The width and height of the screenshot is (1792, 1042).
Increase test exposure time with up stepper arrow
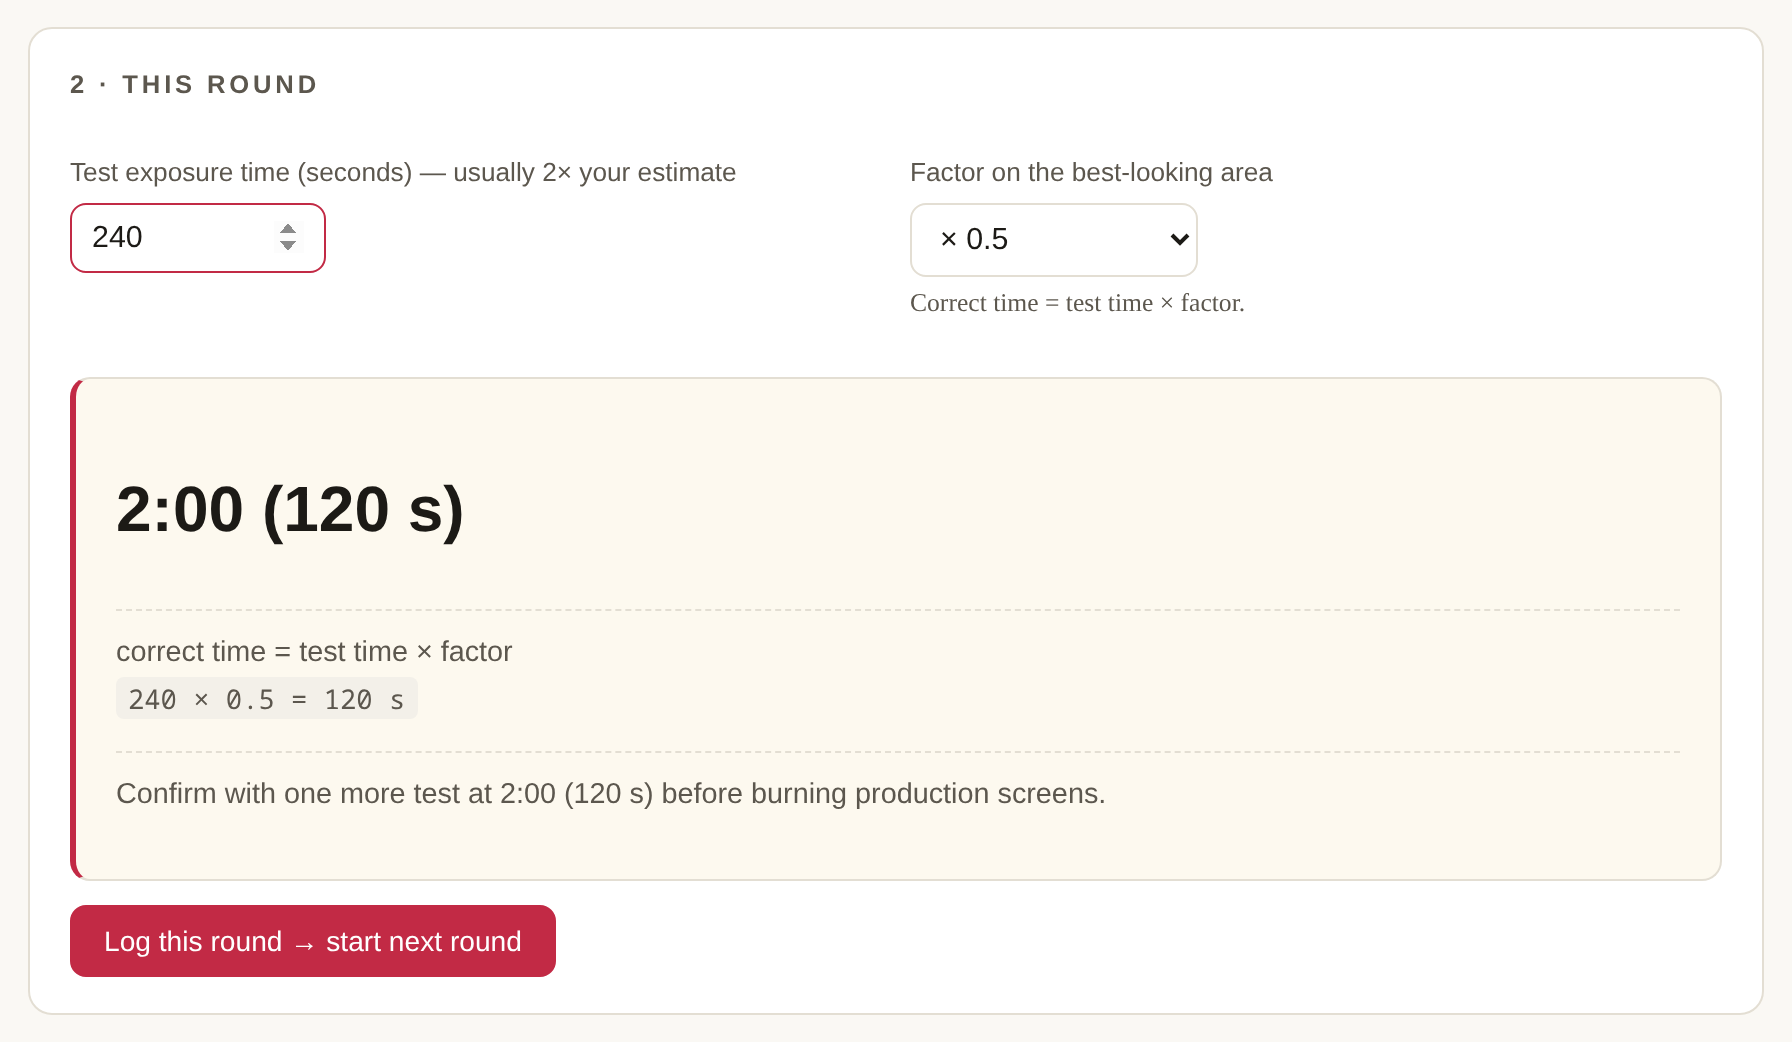(288, 229)
